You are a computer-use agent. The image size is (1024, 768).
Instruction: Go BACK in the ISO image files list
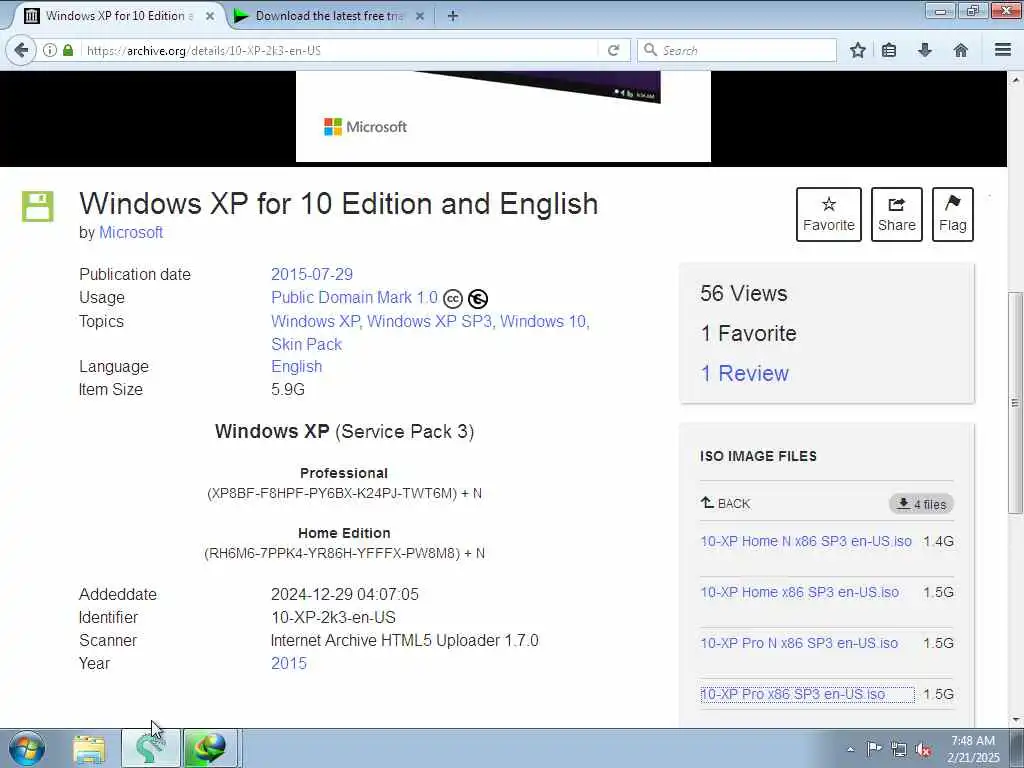click(726, 504)
